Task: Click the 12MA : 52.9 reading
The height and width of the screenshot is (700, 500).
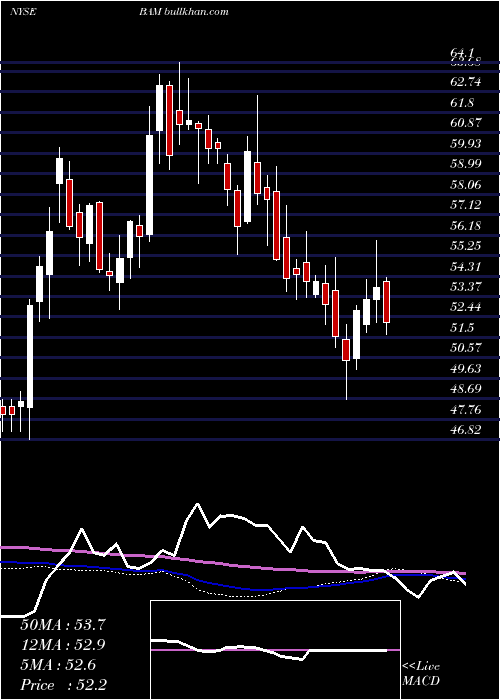Action: click(63, 645)
